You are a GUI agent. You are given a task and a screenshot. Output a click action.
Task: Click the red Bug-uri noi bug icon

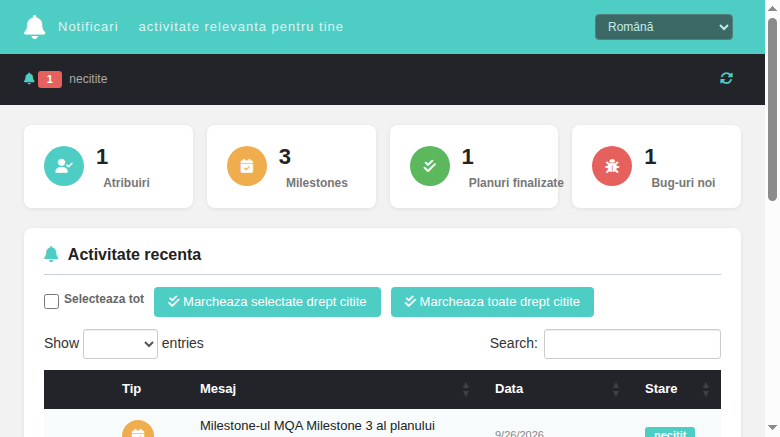(612, 166)
